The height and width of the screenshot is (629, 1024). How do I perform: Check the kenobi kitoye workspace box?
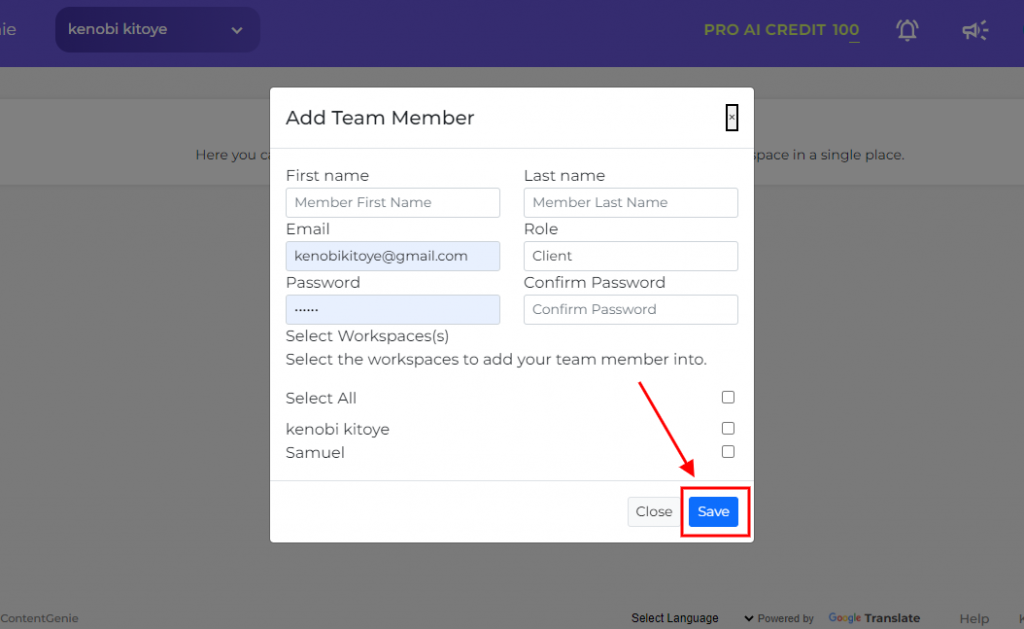click(x=728, y=428)
